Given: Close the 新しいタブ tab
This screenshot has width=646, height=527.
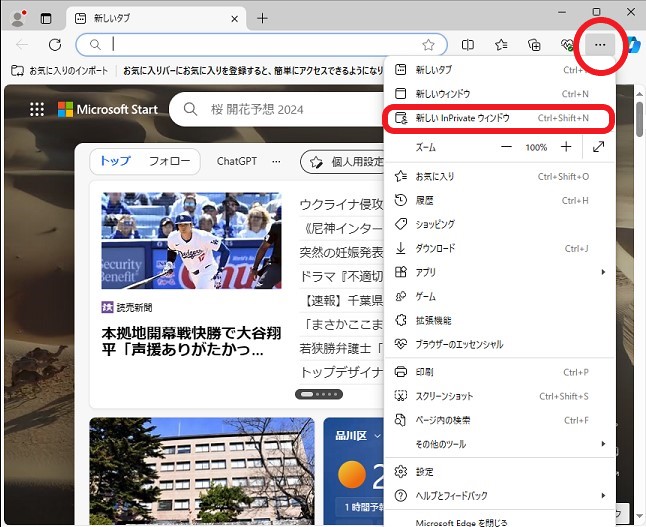Looking at the screenshot, I should click(234, 19).
